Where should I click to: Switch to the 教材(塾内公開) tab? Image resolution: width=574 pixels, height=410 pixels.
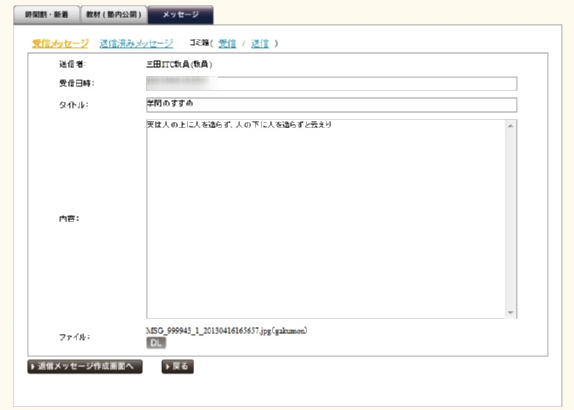click(114, 15)
